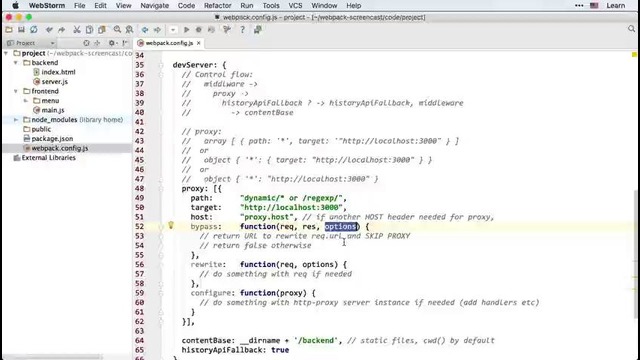Expand the node_modules folder
Screen dimensions: 640x360
(16, 120)
